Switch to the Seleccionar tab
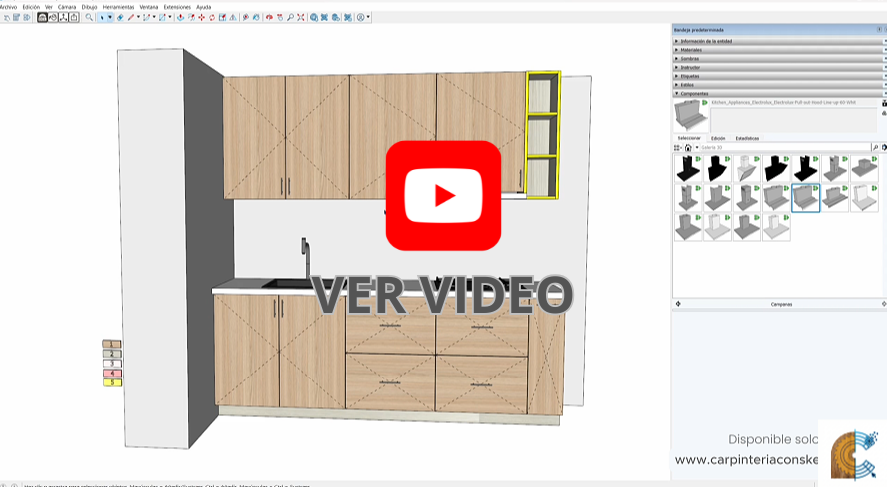This screenshot has width=887, height=487. point(689,138)
